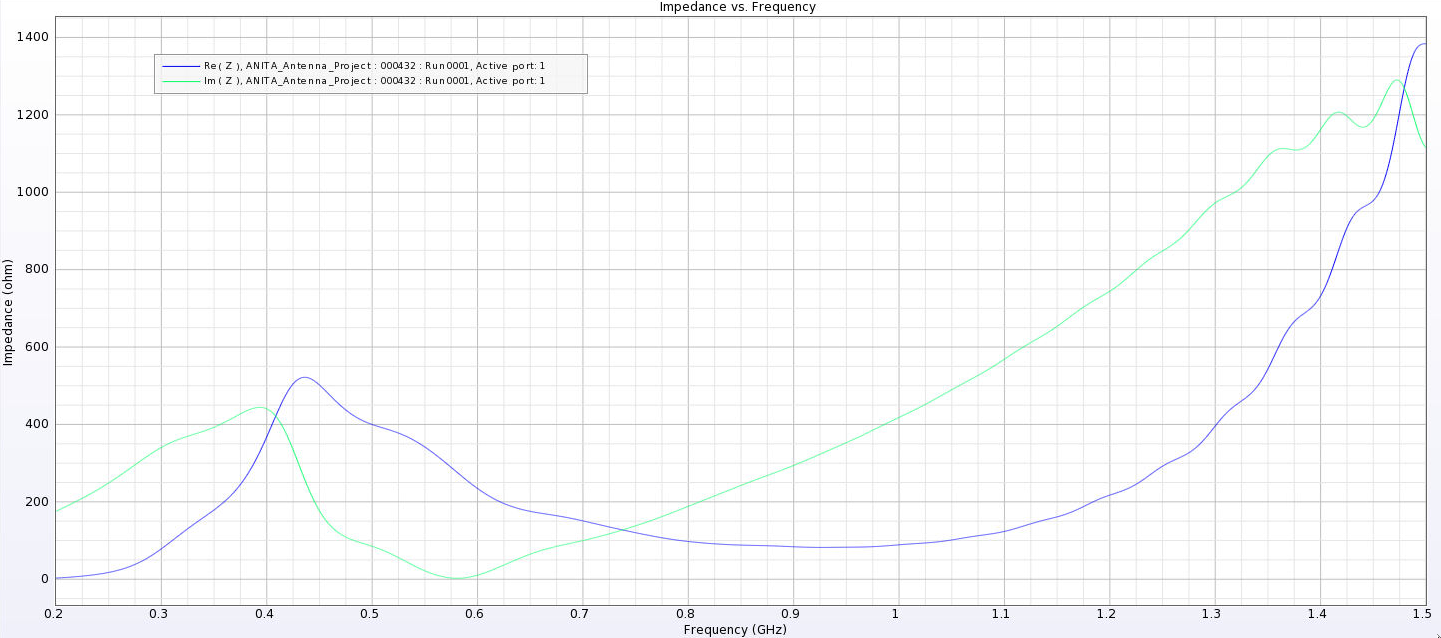Viewport: 1441px width, 638px height.
Task: Click the 1.2 tick label on x-axis
Action: 1108,613
